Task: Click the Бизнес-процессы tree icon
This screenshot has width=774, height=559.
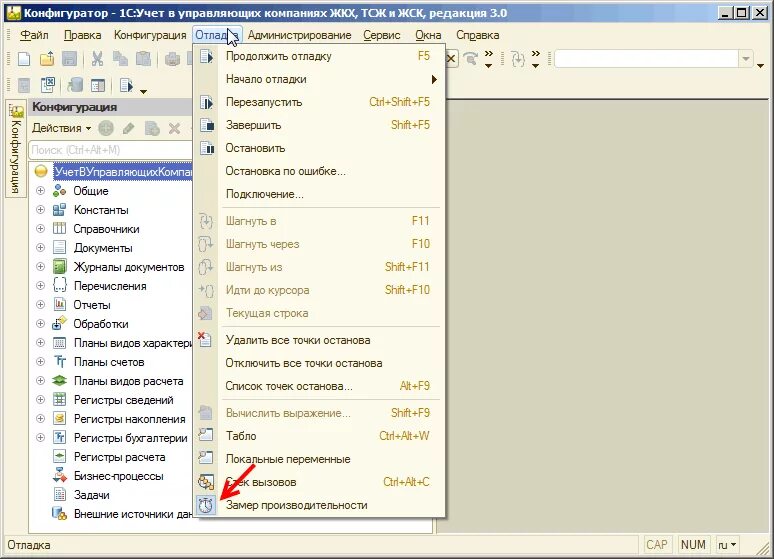Action: 59,476
